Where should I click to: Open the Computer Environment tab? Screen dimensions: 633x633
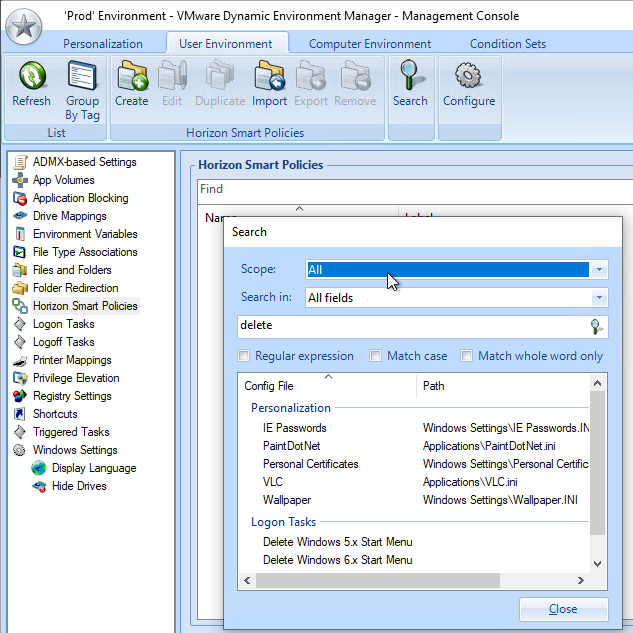370,44
